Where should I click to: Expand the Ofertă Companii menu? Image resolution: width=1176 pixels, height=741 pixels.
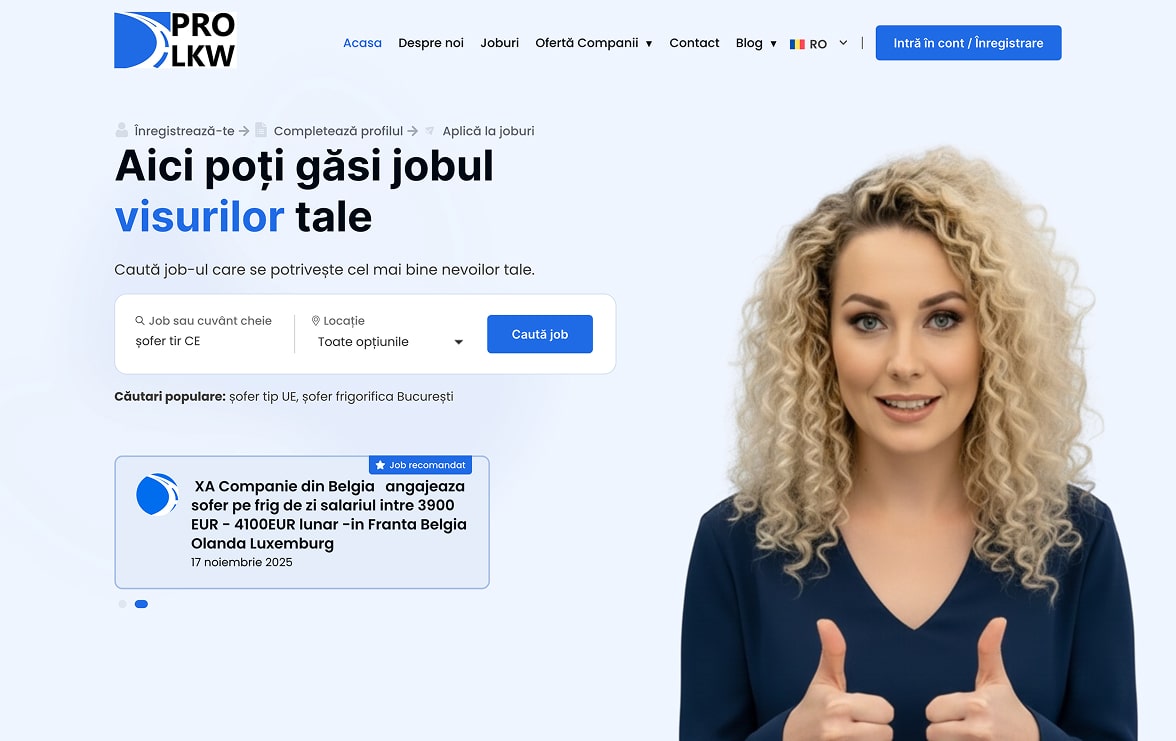[593, 43]
